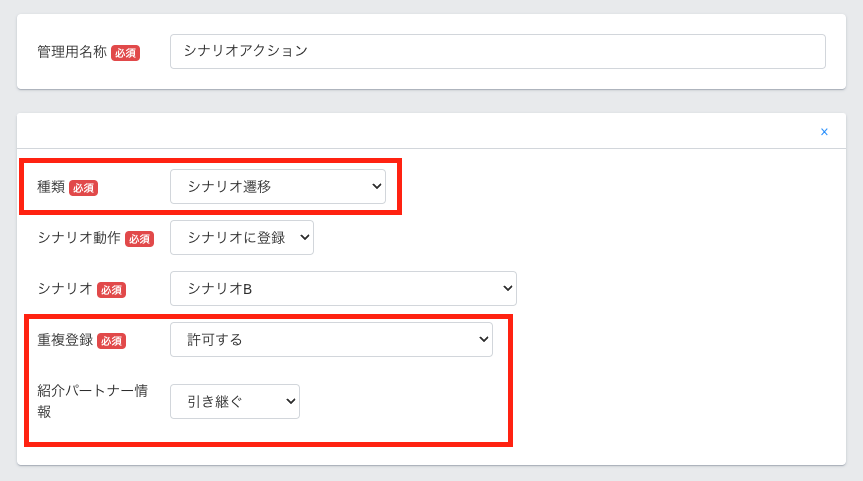Expand the 紹介パートナー情報 dropdown

click(234, 402)
